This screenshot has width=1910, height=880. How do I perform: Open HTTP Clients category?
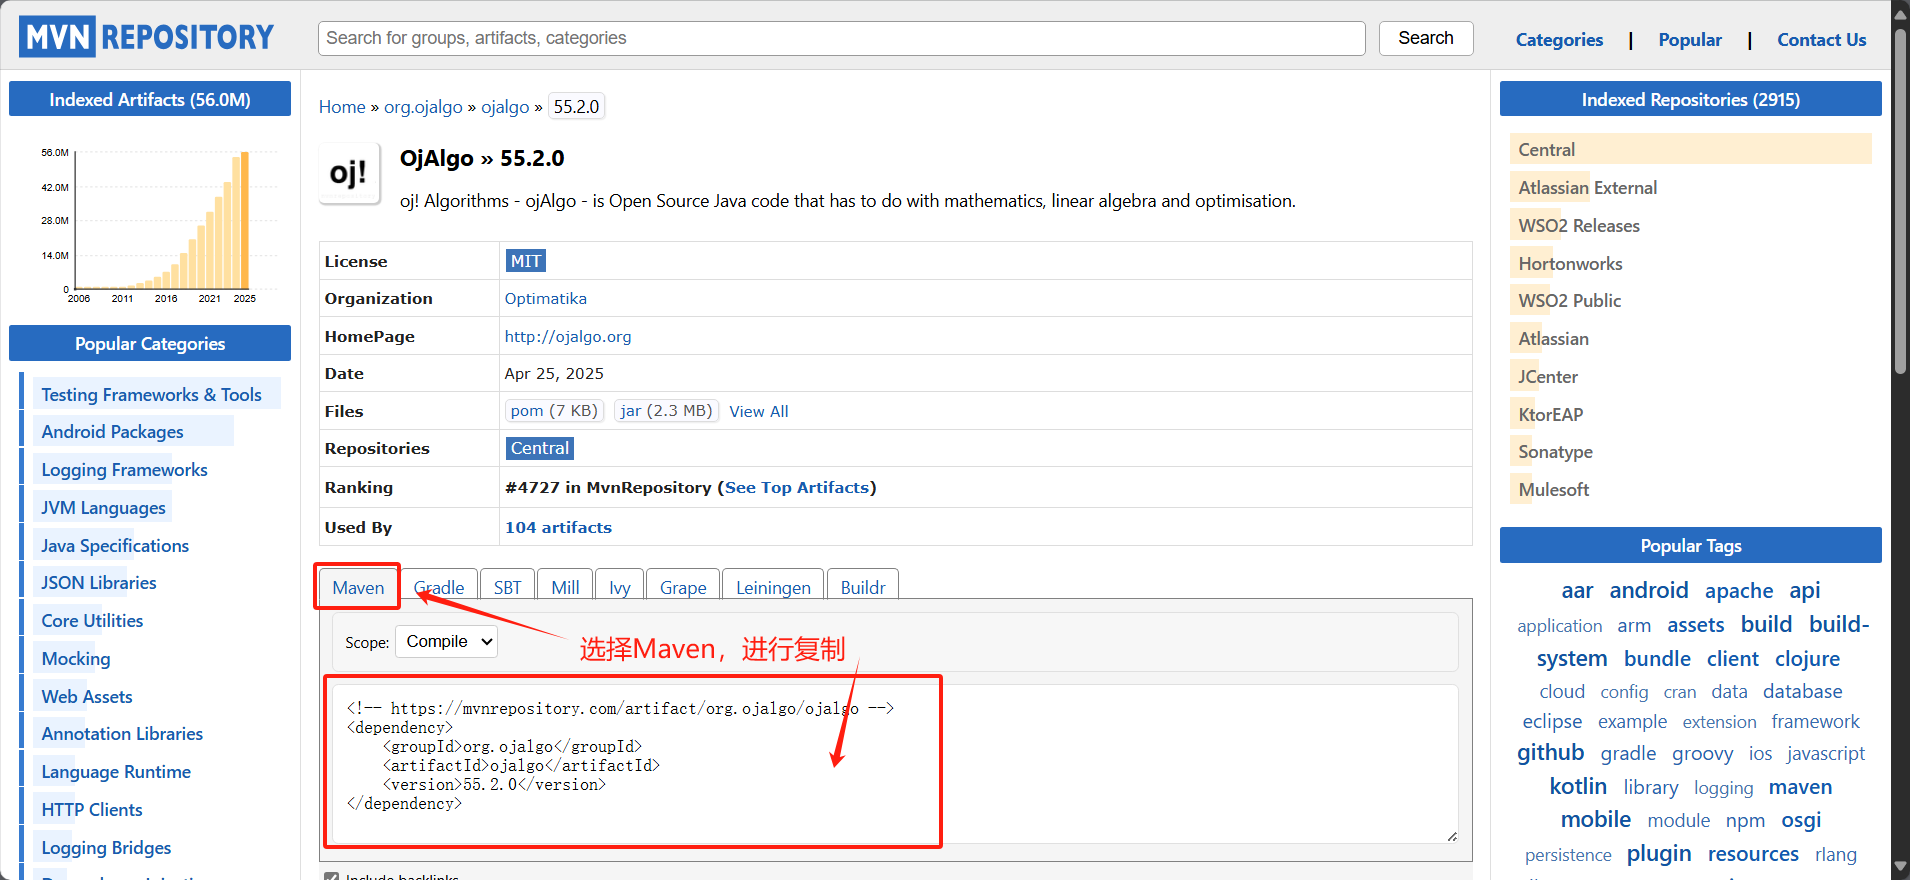point(92,810)
